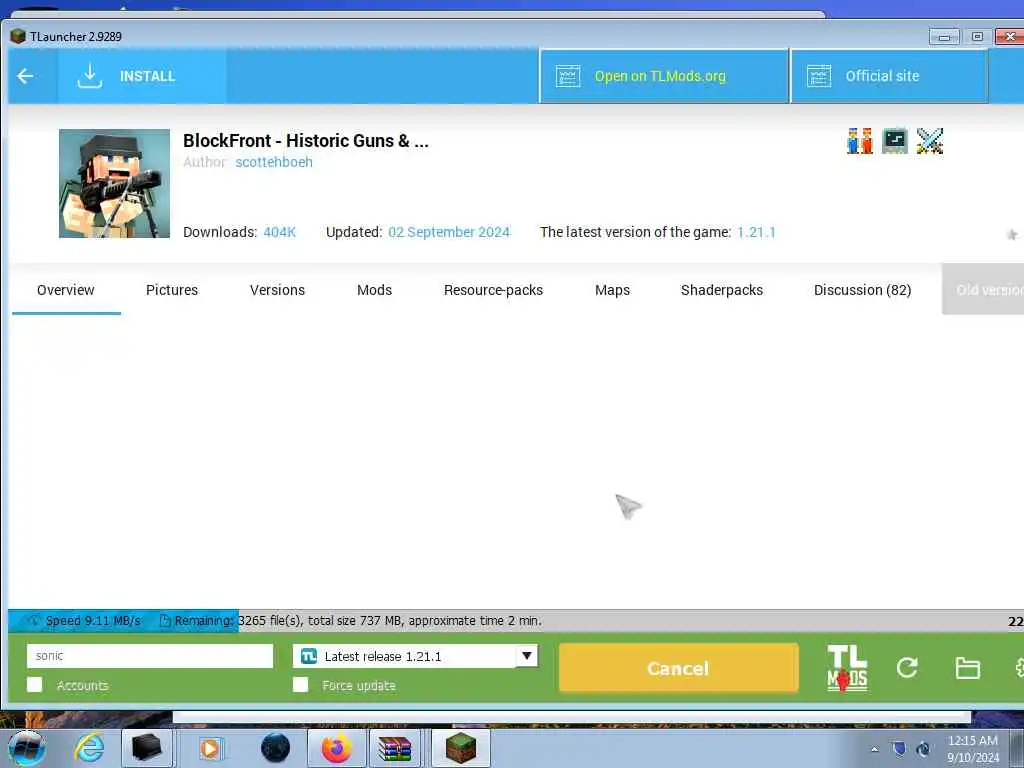
Task: Select TLauncher Minecraft block taskbar icon
Action: point(460,748)
